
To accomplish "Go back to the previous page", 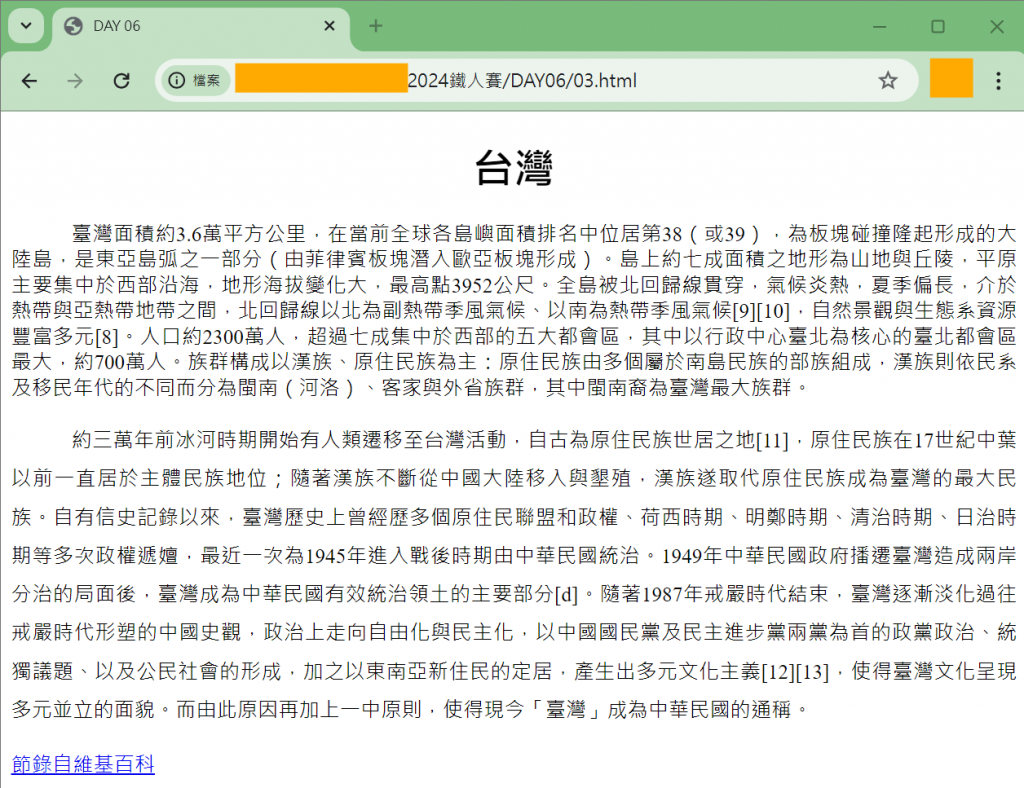I will coord(29,80).
